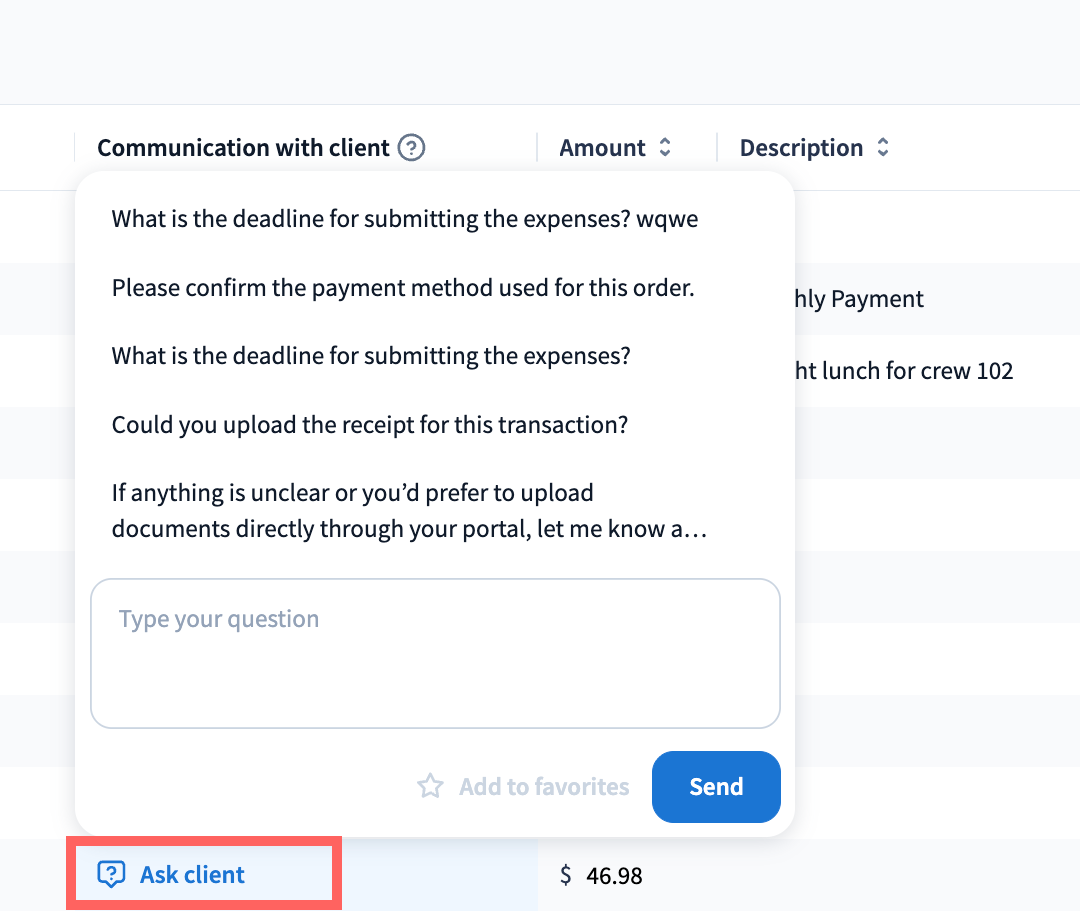Click the Ask client link text
Image resolution: width=1080 pixels, height=918 pixels.
(x=192, y=875)
